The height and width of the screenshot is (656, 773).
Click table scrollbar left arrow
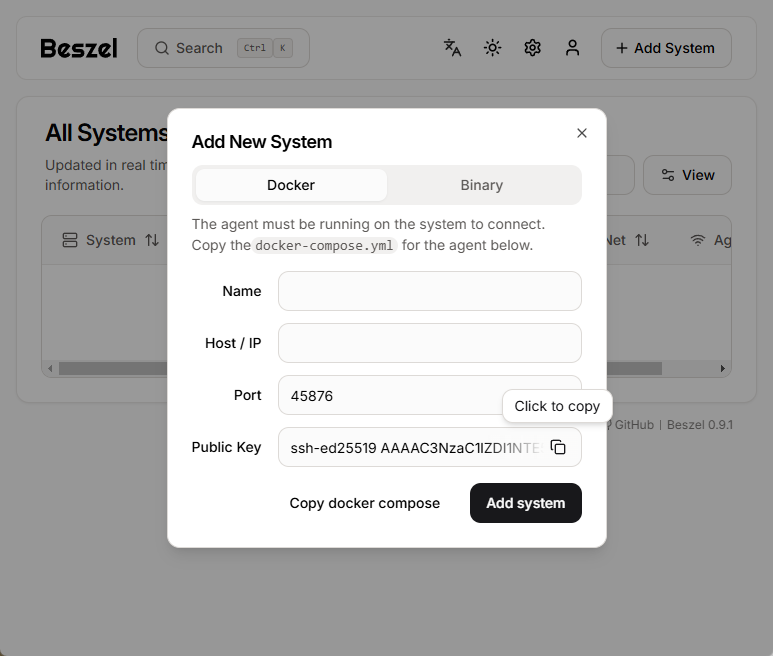pyautogui.click(x=50, y=369)
